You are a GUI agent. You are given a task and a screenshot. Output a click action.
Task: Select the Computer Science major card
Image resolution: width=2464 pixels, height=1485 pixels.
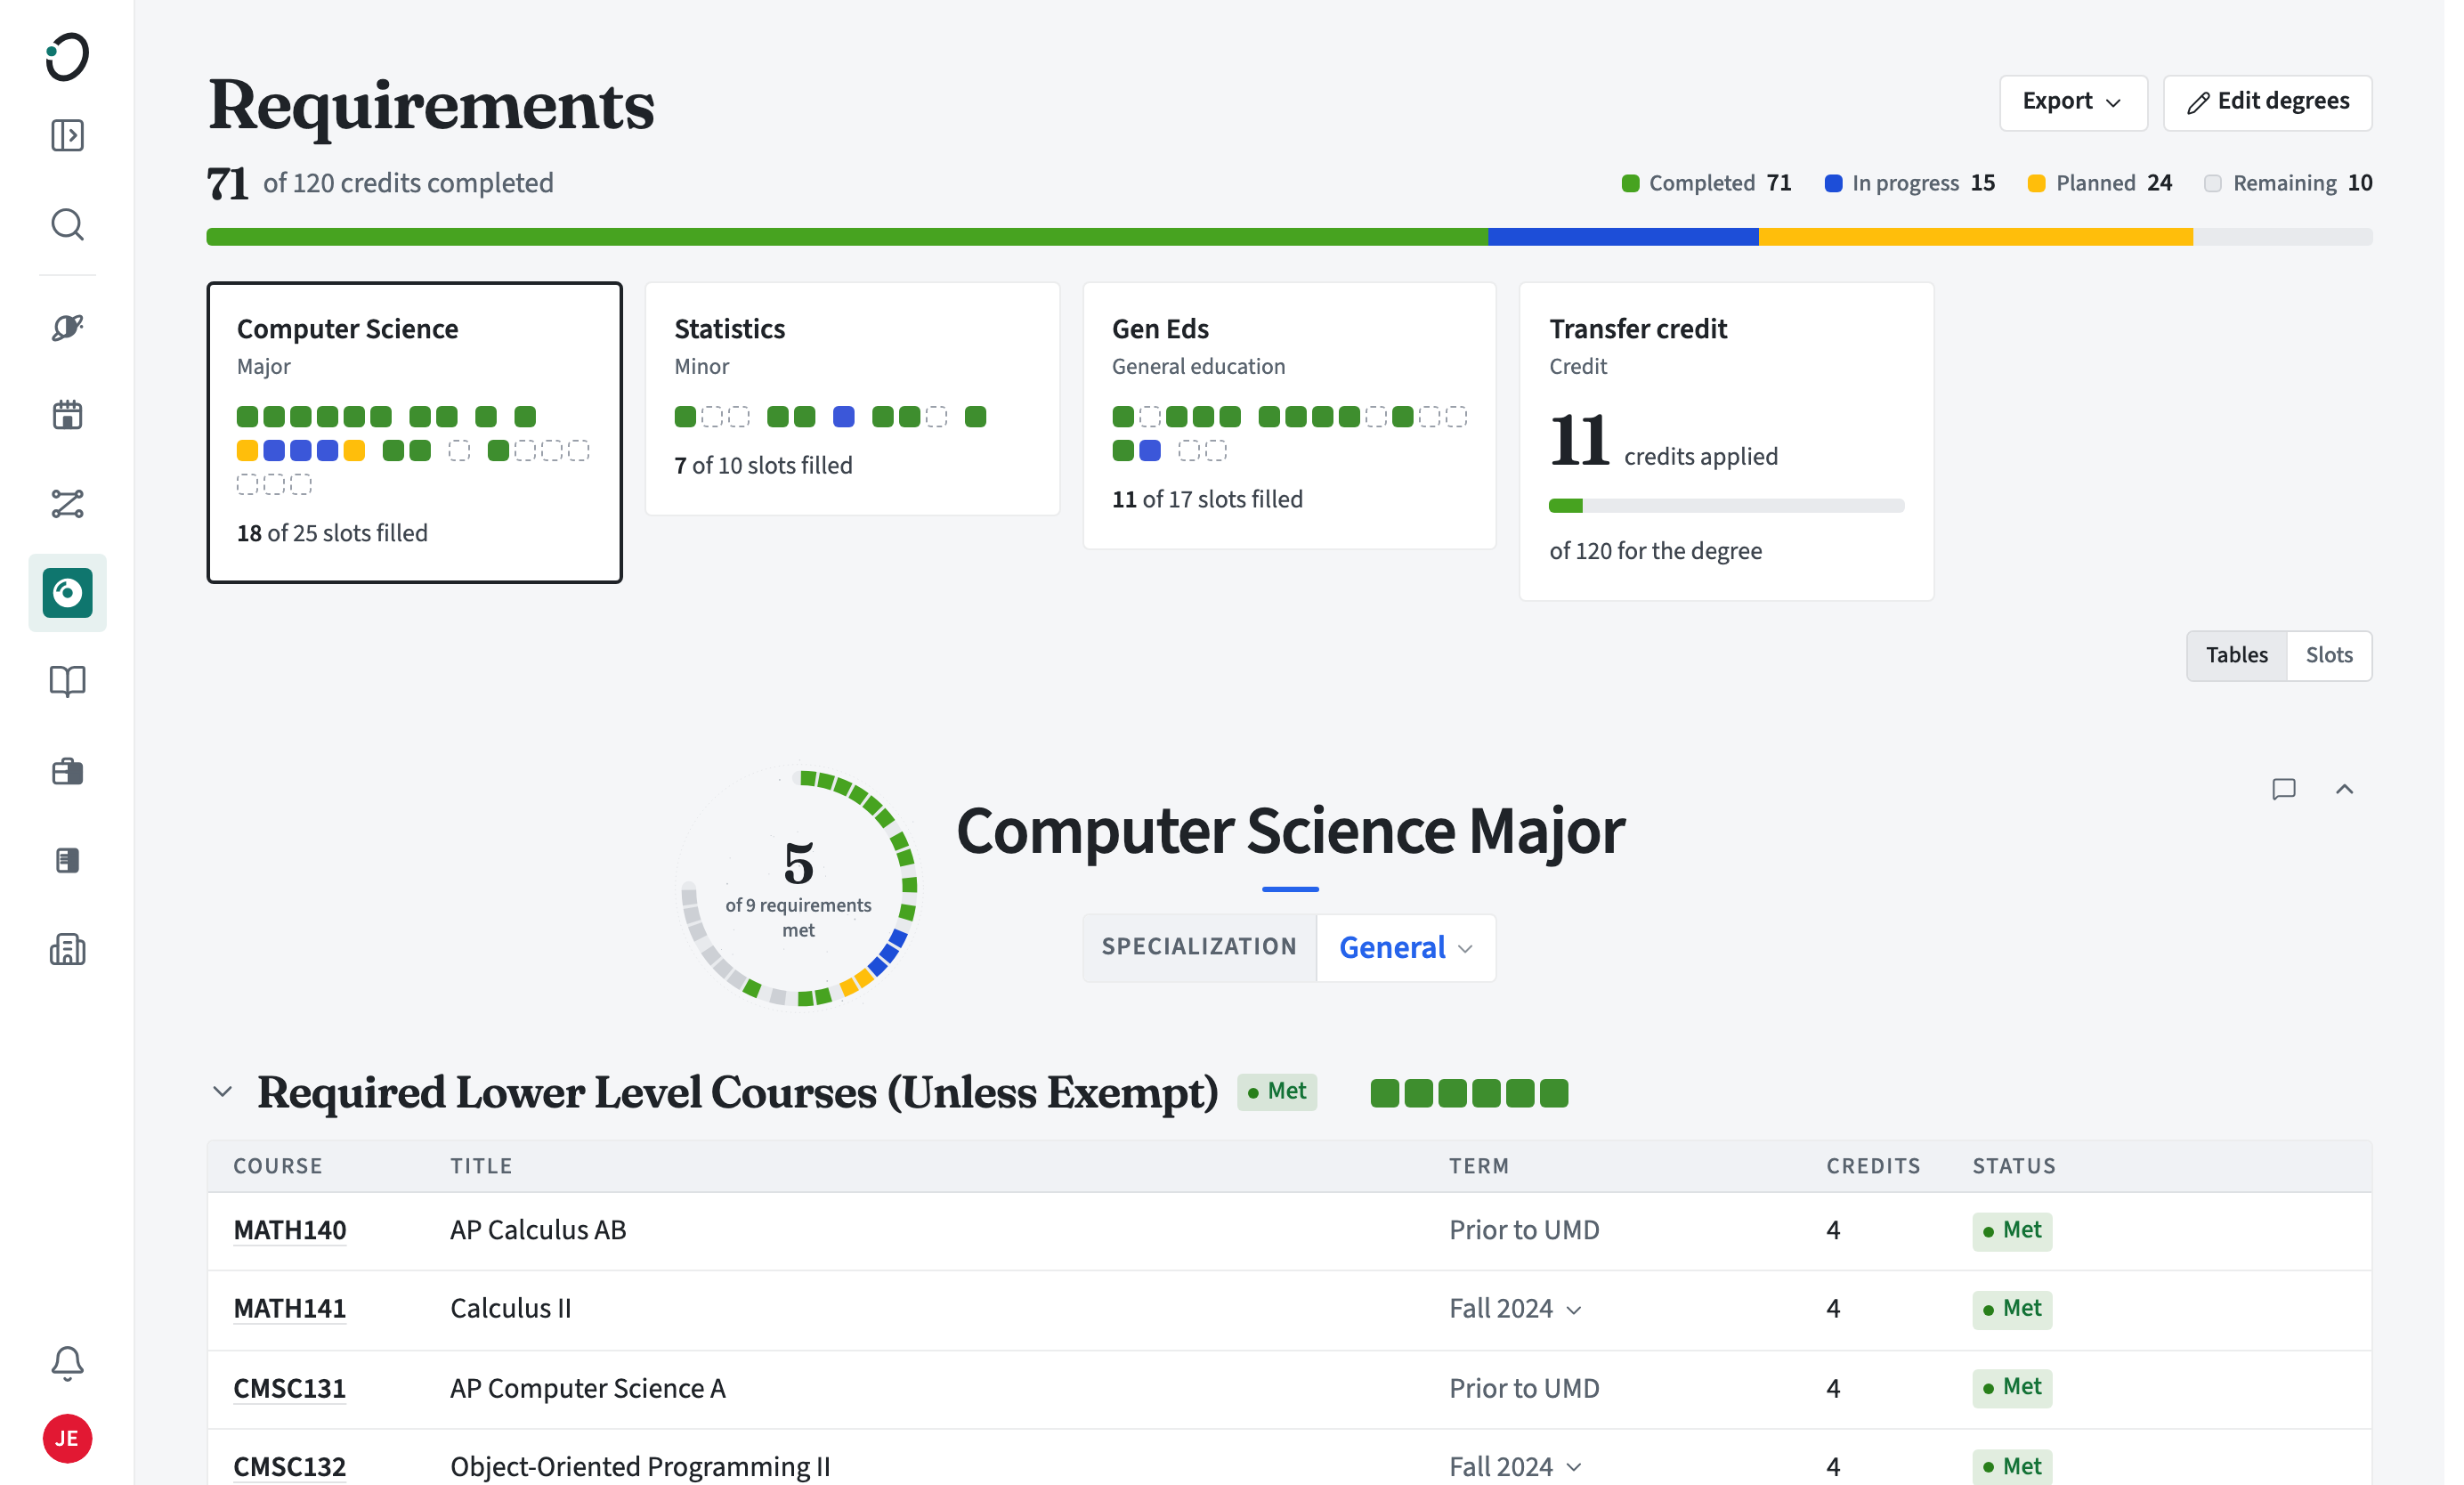414,432
